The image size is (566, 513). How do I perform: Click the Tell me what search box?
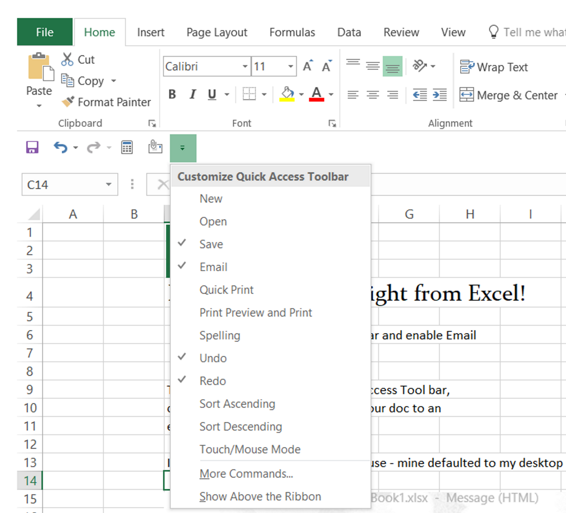(526, 32)
